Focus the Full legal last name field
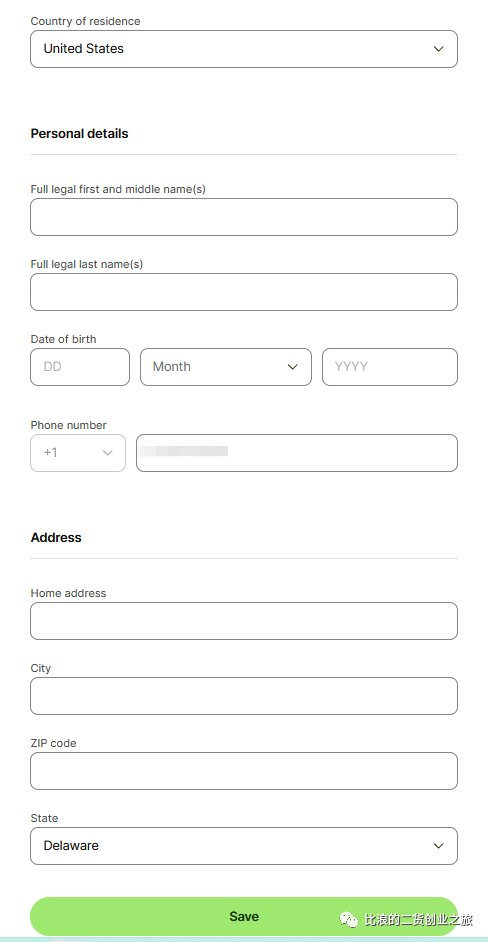This screenshot has height=942, width=488. click(243, 292)
